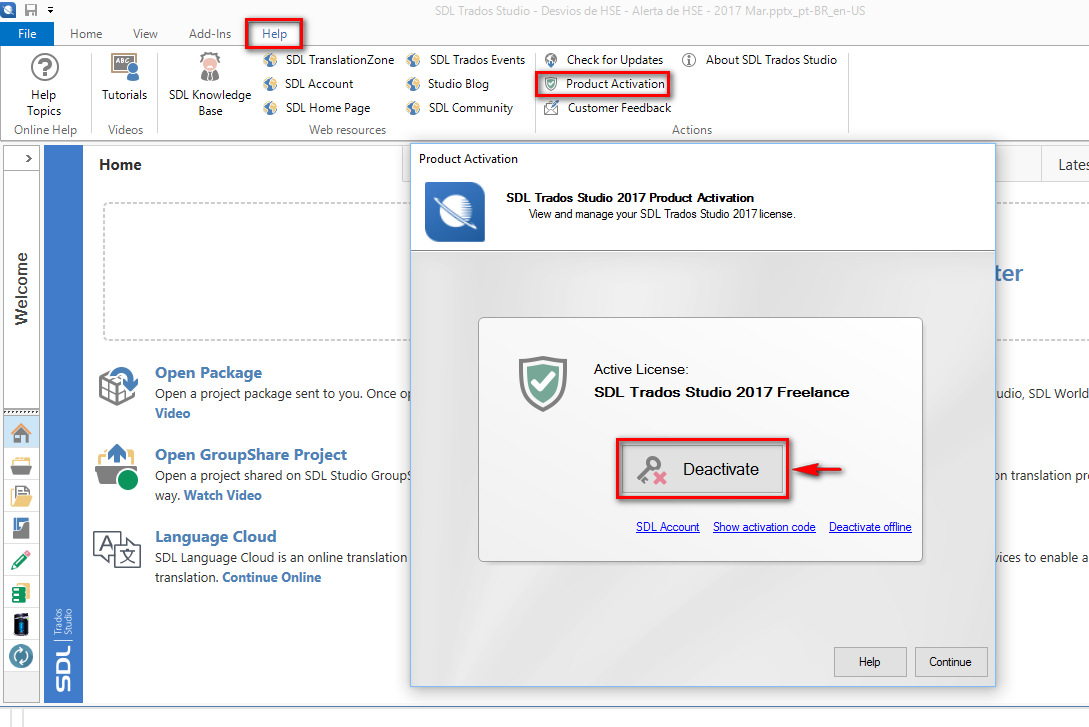Open SDL Account in ribbon

[308, 84]
